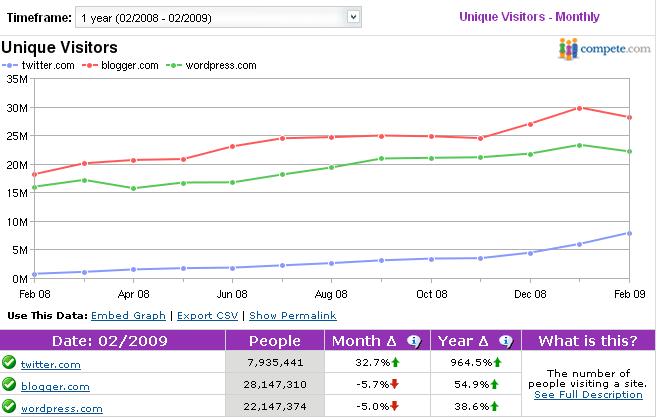Click the 38.6% year change value
The height and width of the screenshot is (418, 658).
pos(471,406)
